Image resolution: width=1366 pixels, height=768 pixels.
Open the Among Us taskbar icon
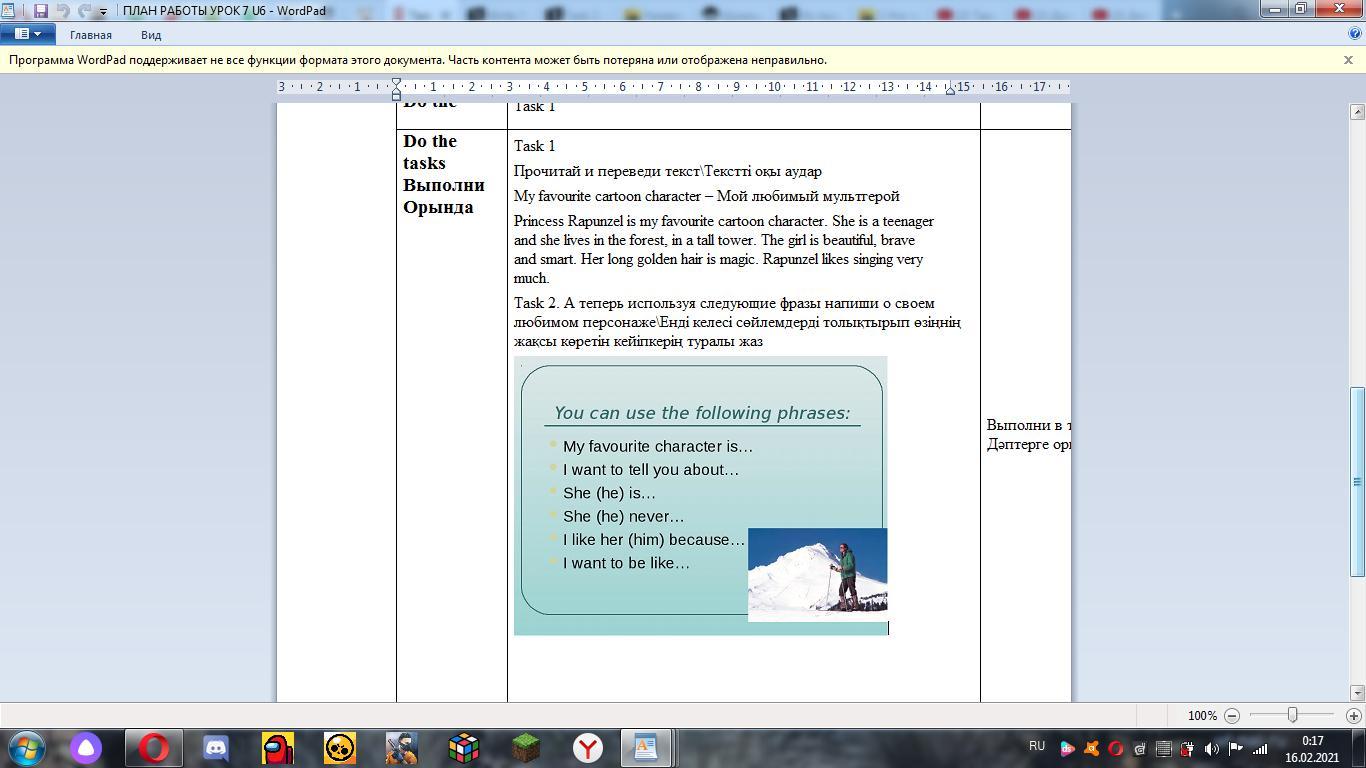(x=277, y=748)
